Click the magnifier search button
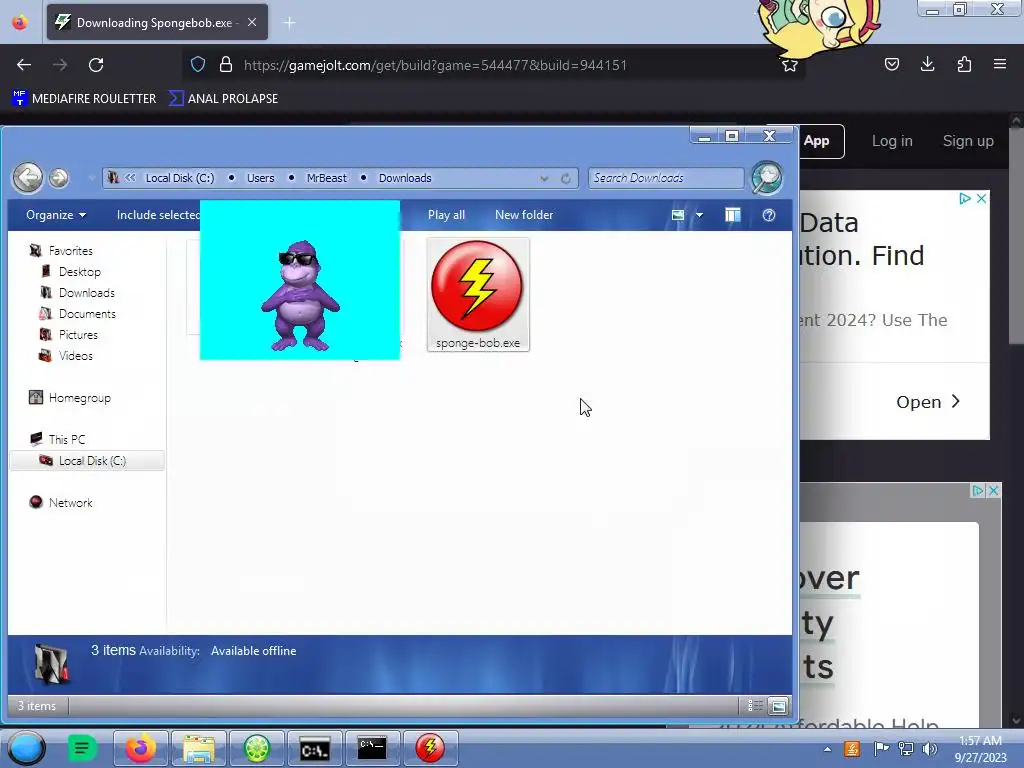 (767, 178)
